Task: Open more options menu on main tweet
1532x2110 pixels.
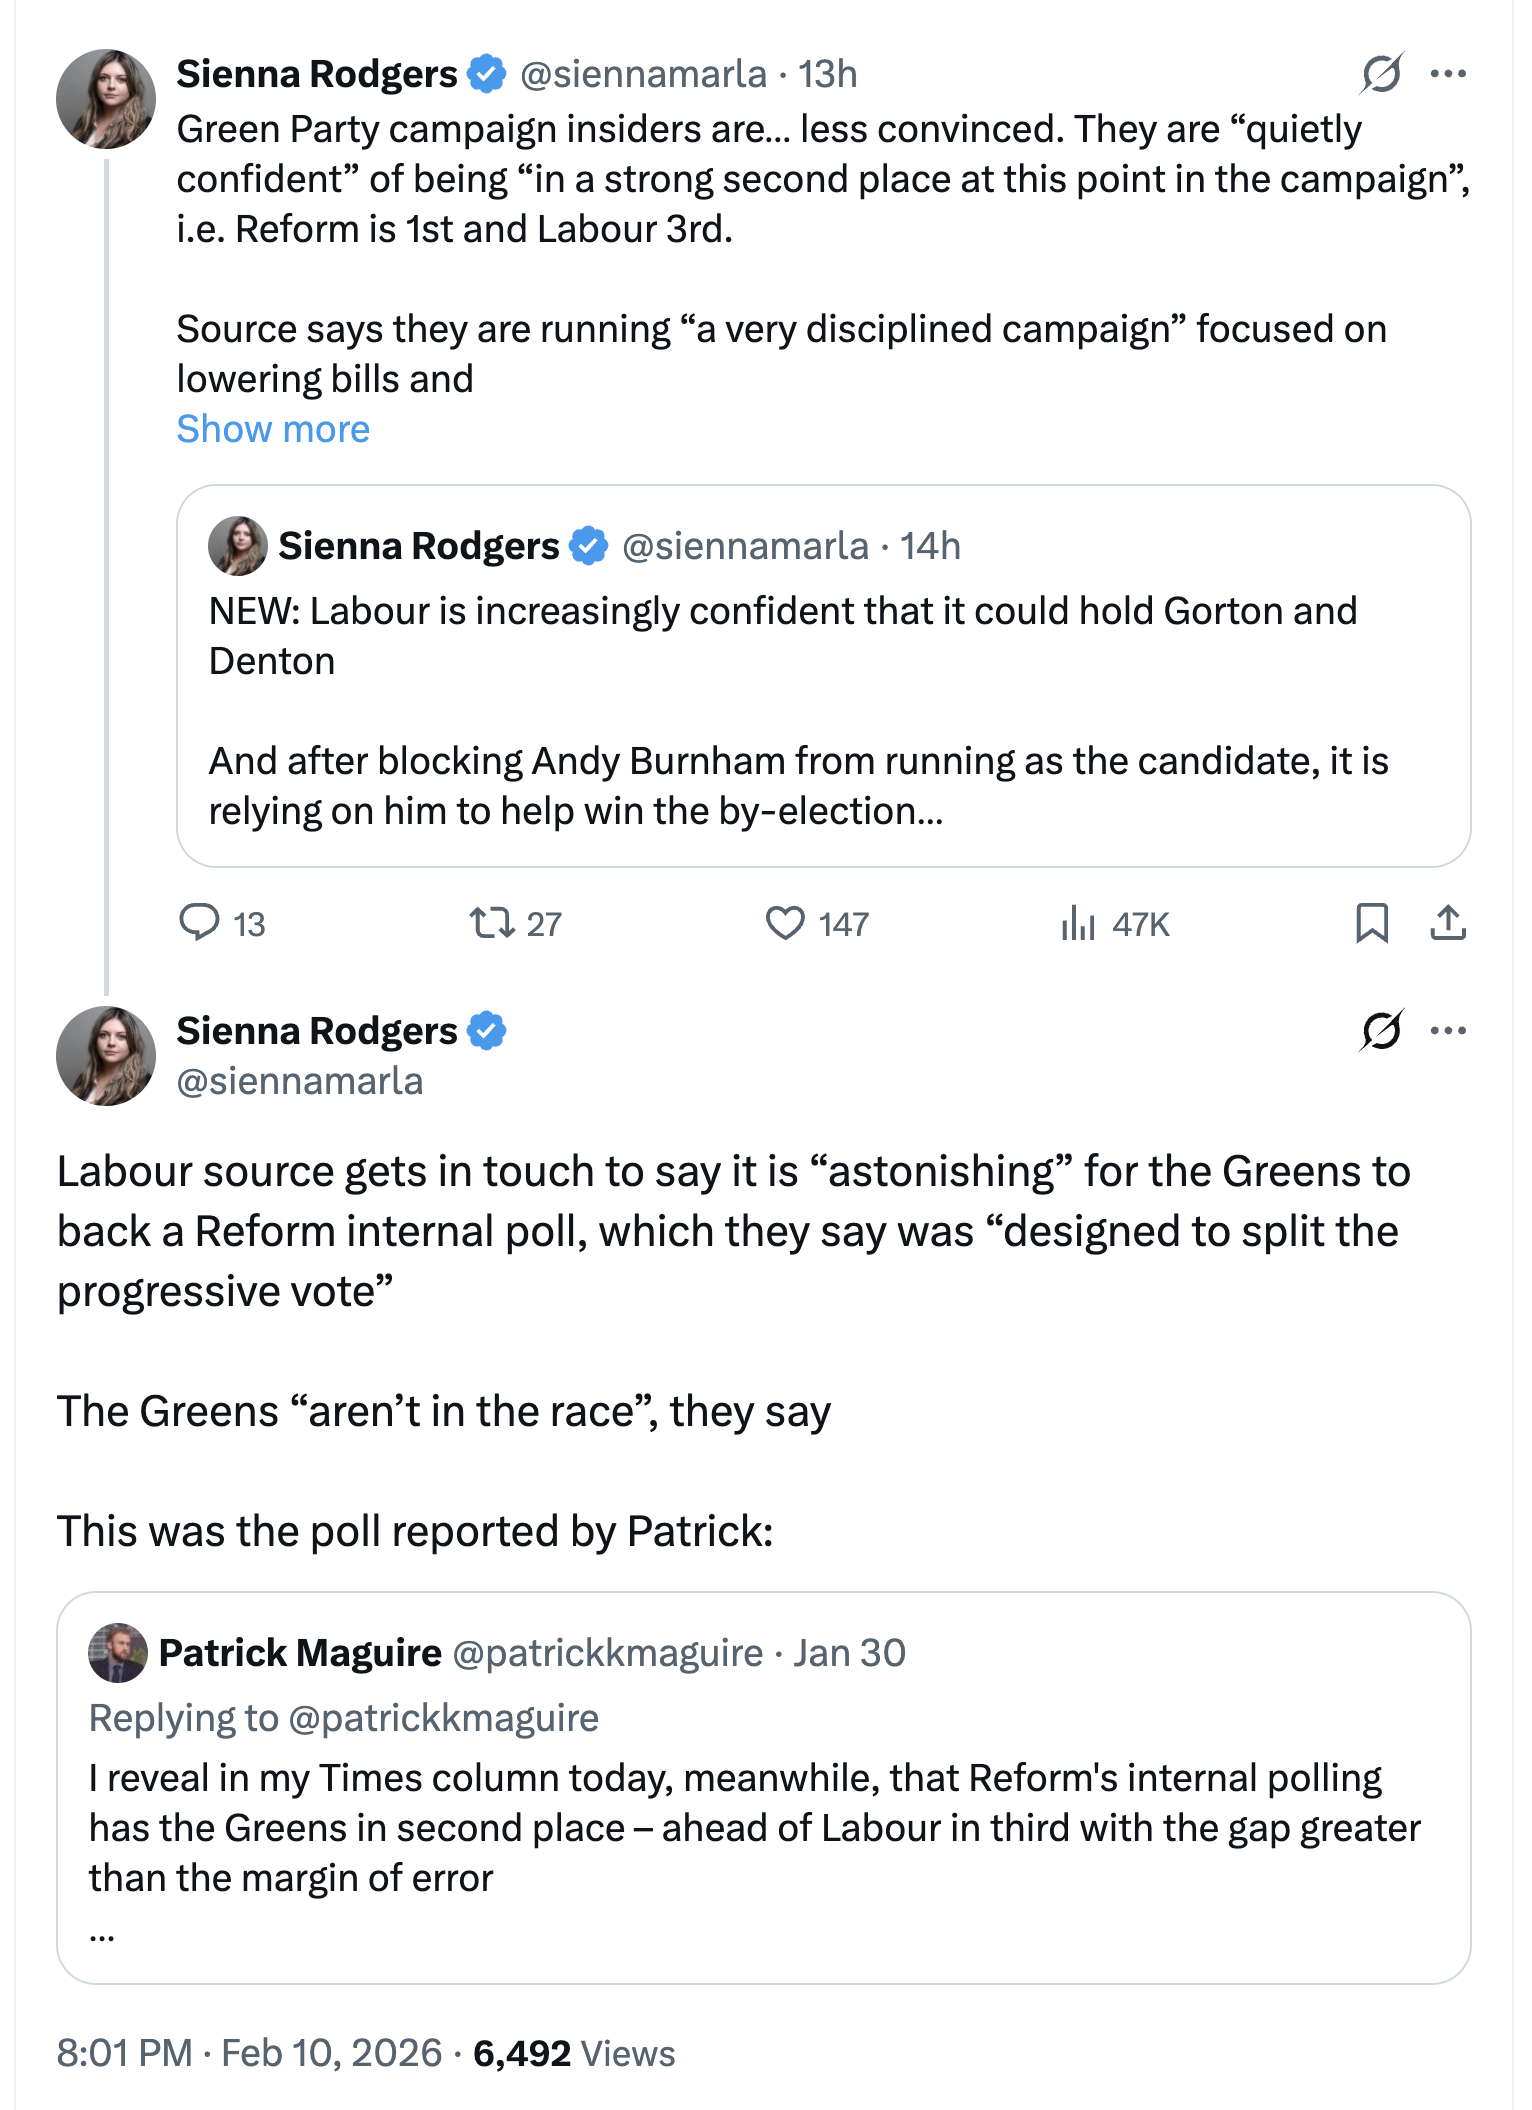Action: point(1448,1031)
